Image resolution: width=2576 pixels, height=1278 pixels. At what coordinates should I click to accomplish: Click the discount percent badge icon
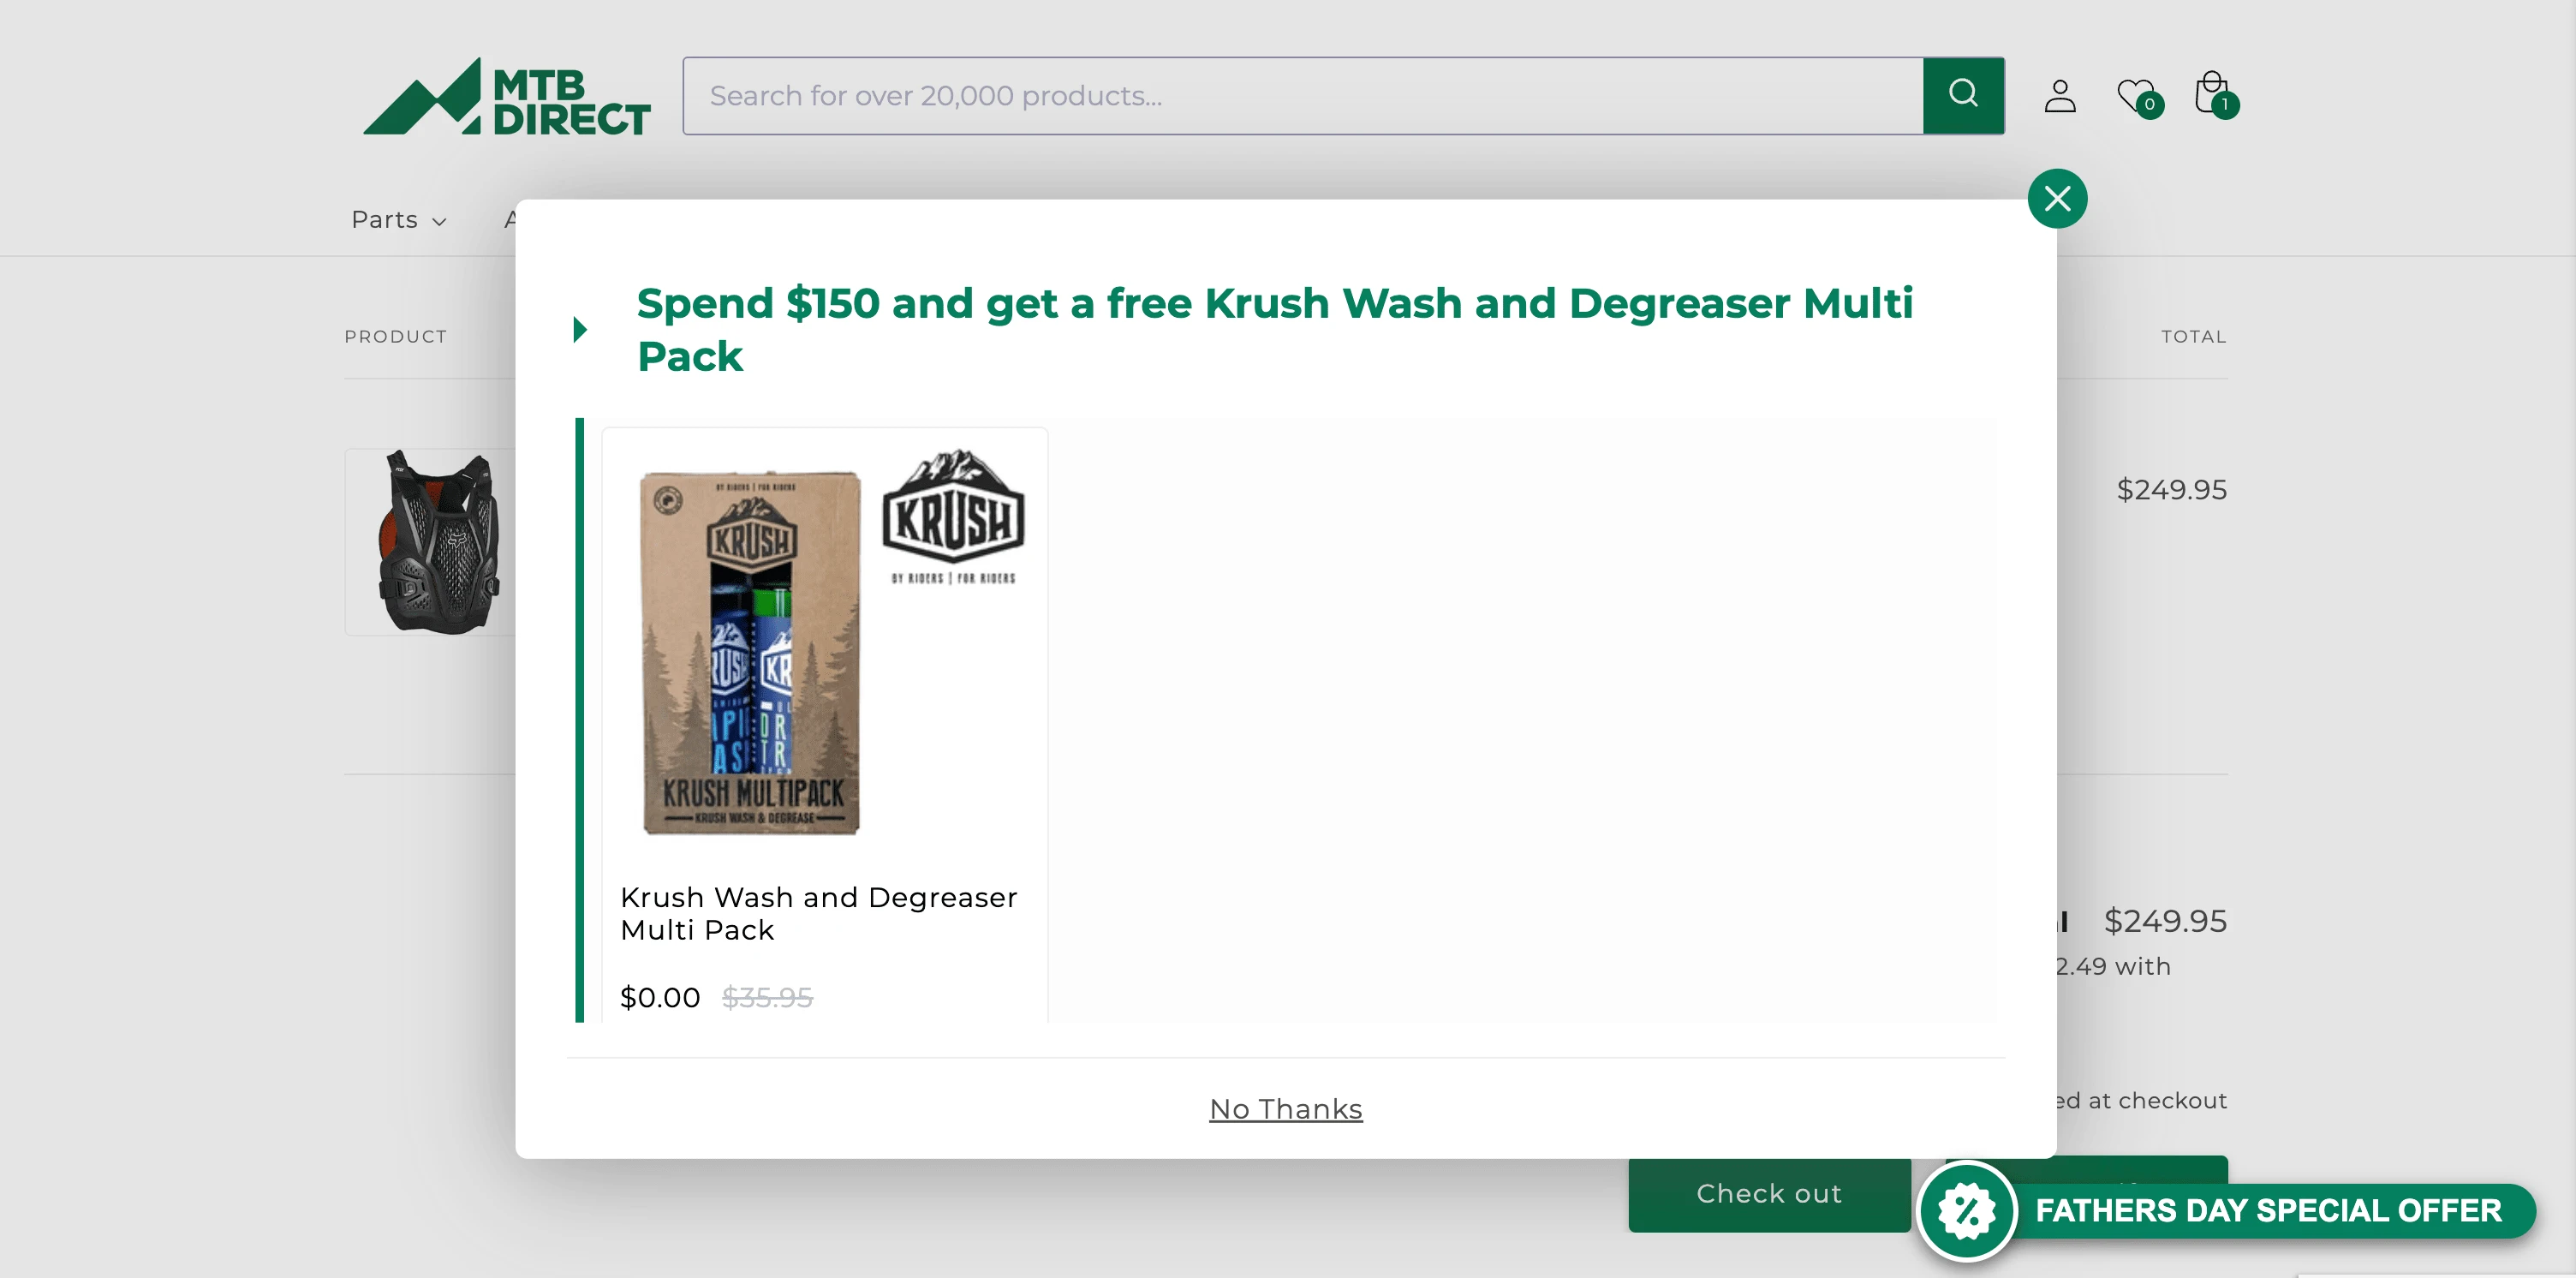tap(1967, 1210)
